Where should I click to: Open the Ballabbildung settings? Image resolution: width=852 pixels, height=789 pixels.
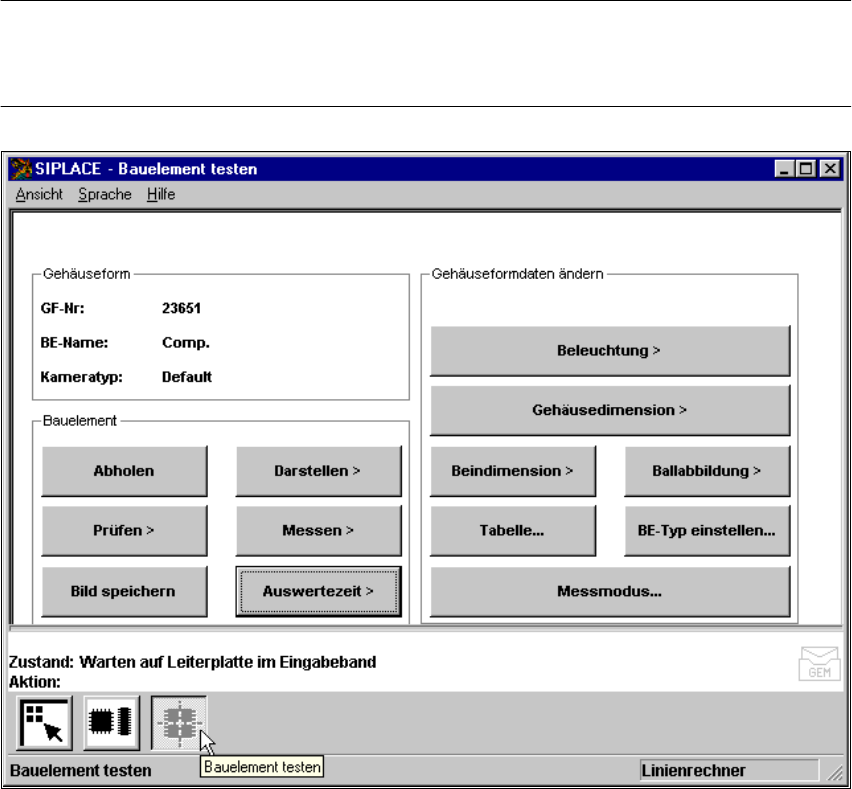pos(706,471)
